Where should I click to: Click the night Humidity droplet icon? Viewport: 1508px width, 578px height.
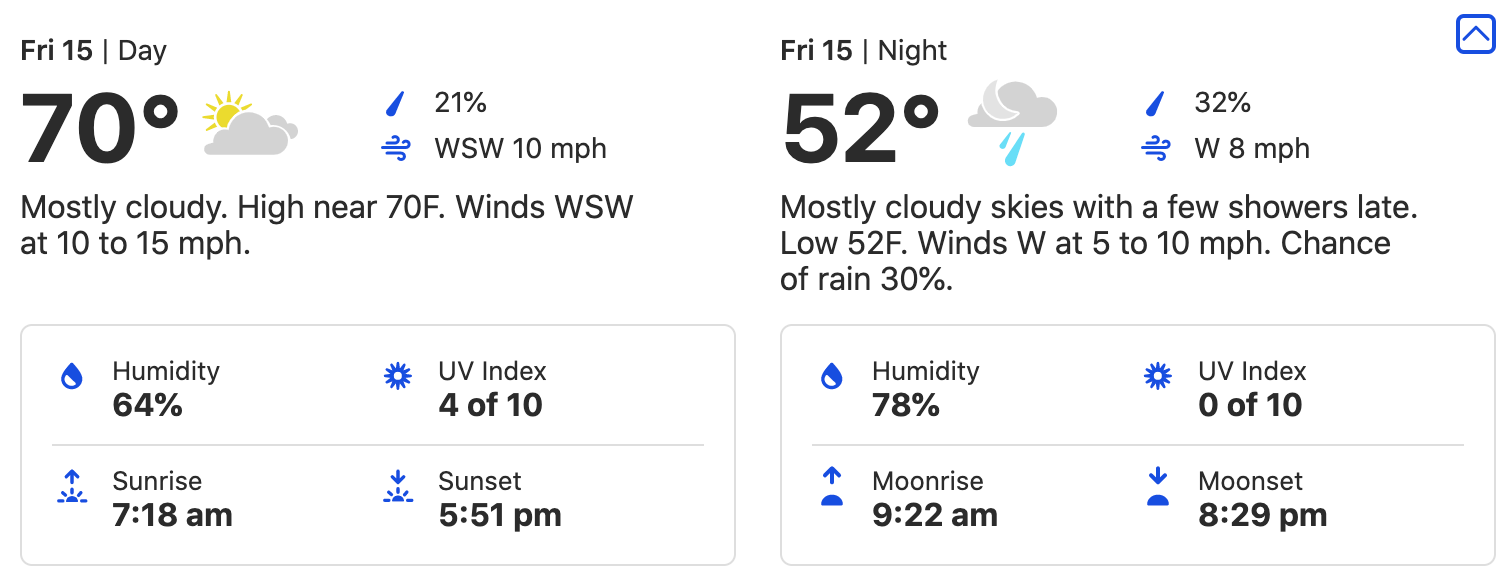click(x=832, y=377)
